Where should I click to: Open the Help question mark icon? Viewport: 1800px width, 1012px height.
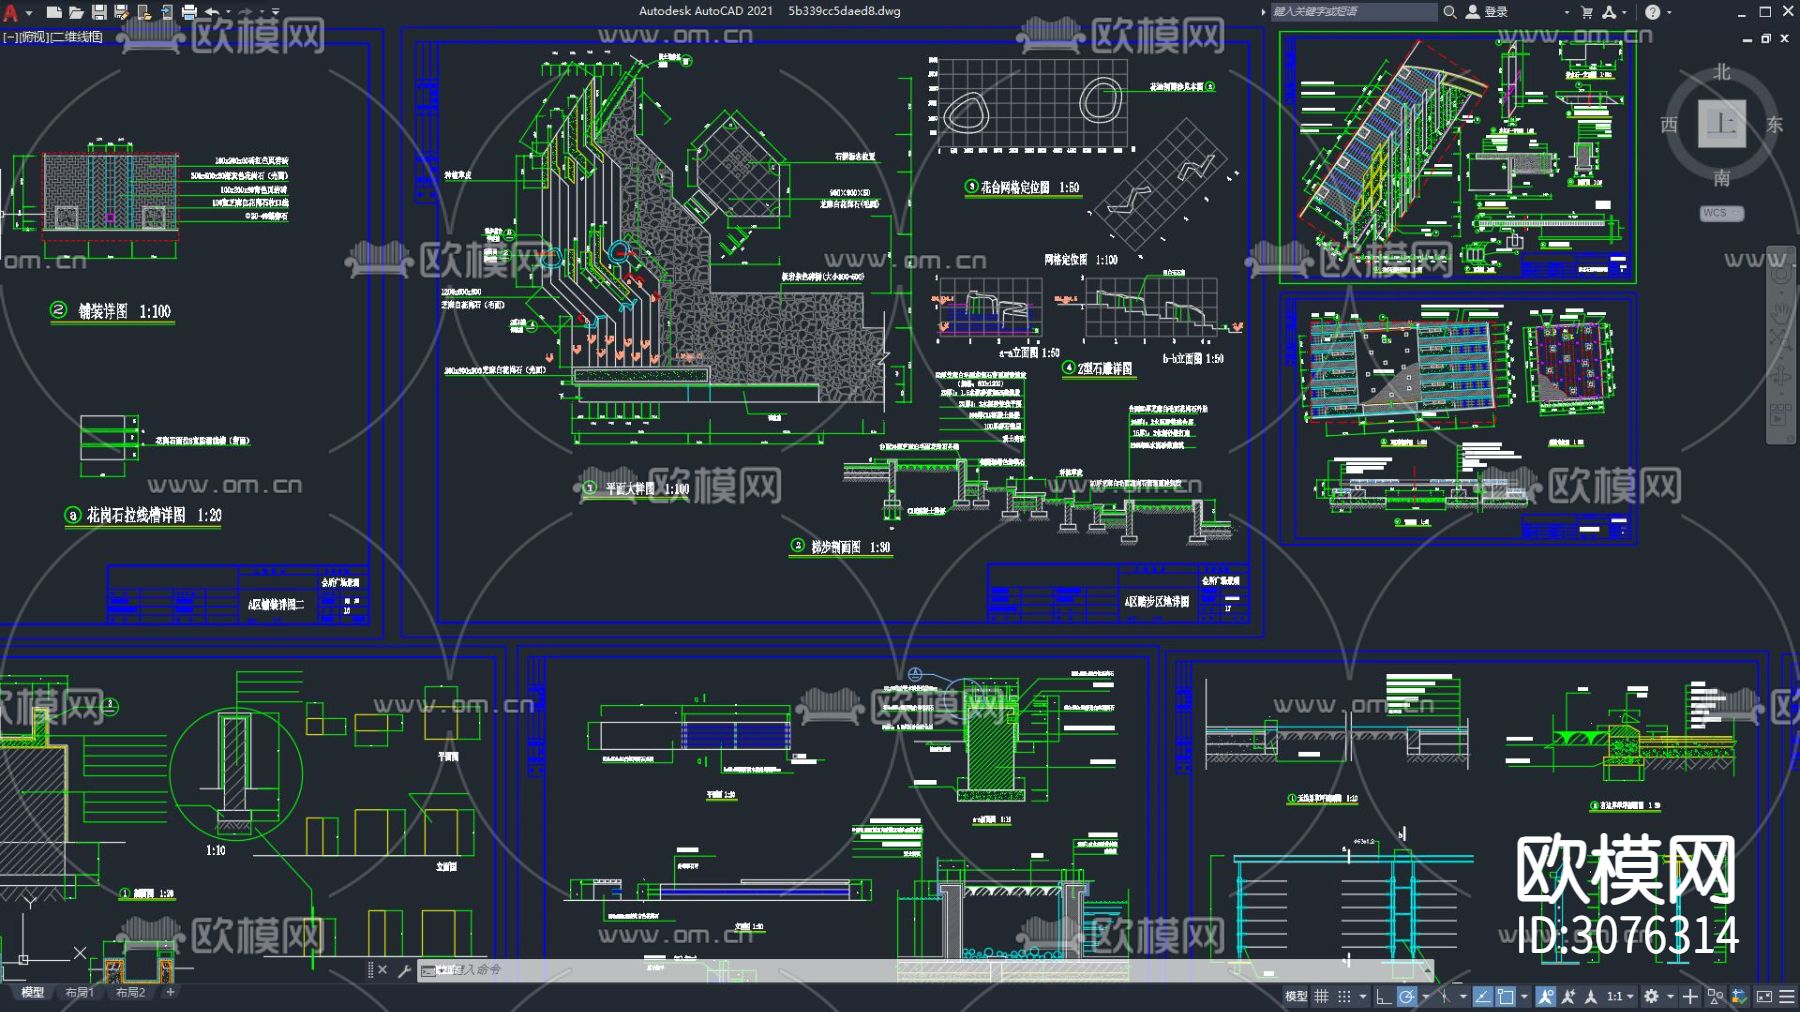1652,12
